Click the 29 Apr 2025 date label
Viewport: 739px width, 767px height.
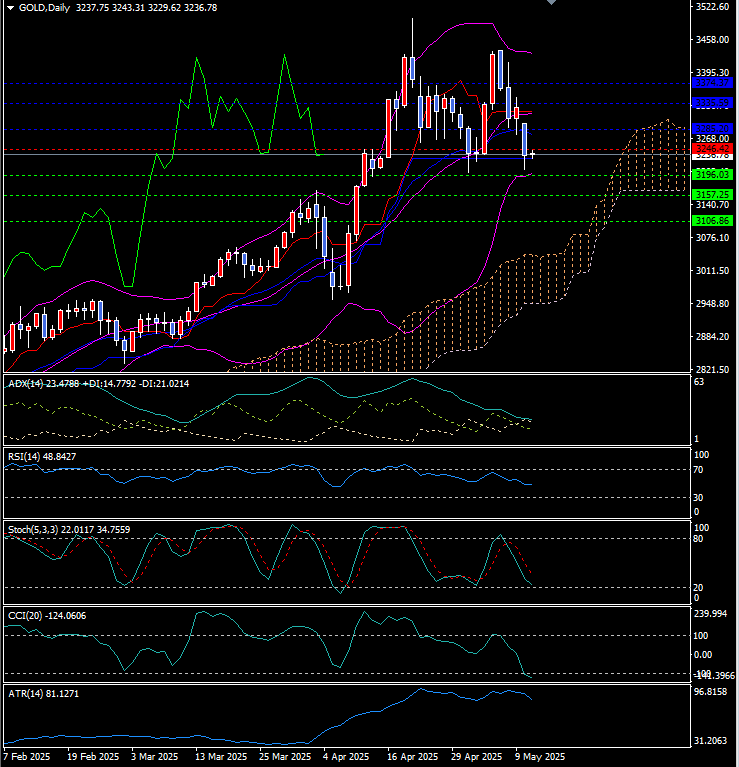(x=476, y=757)
